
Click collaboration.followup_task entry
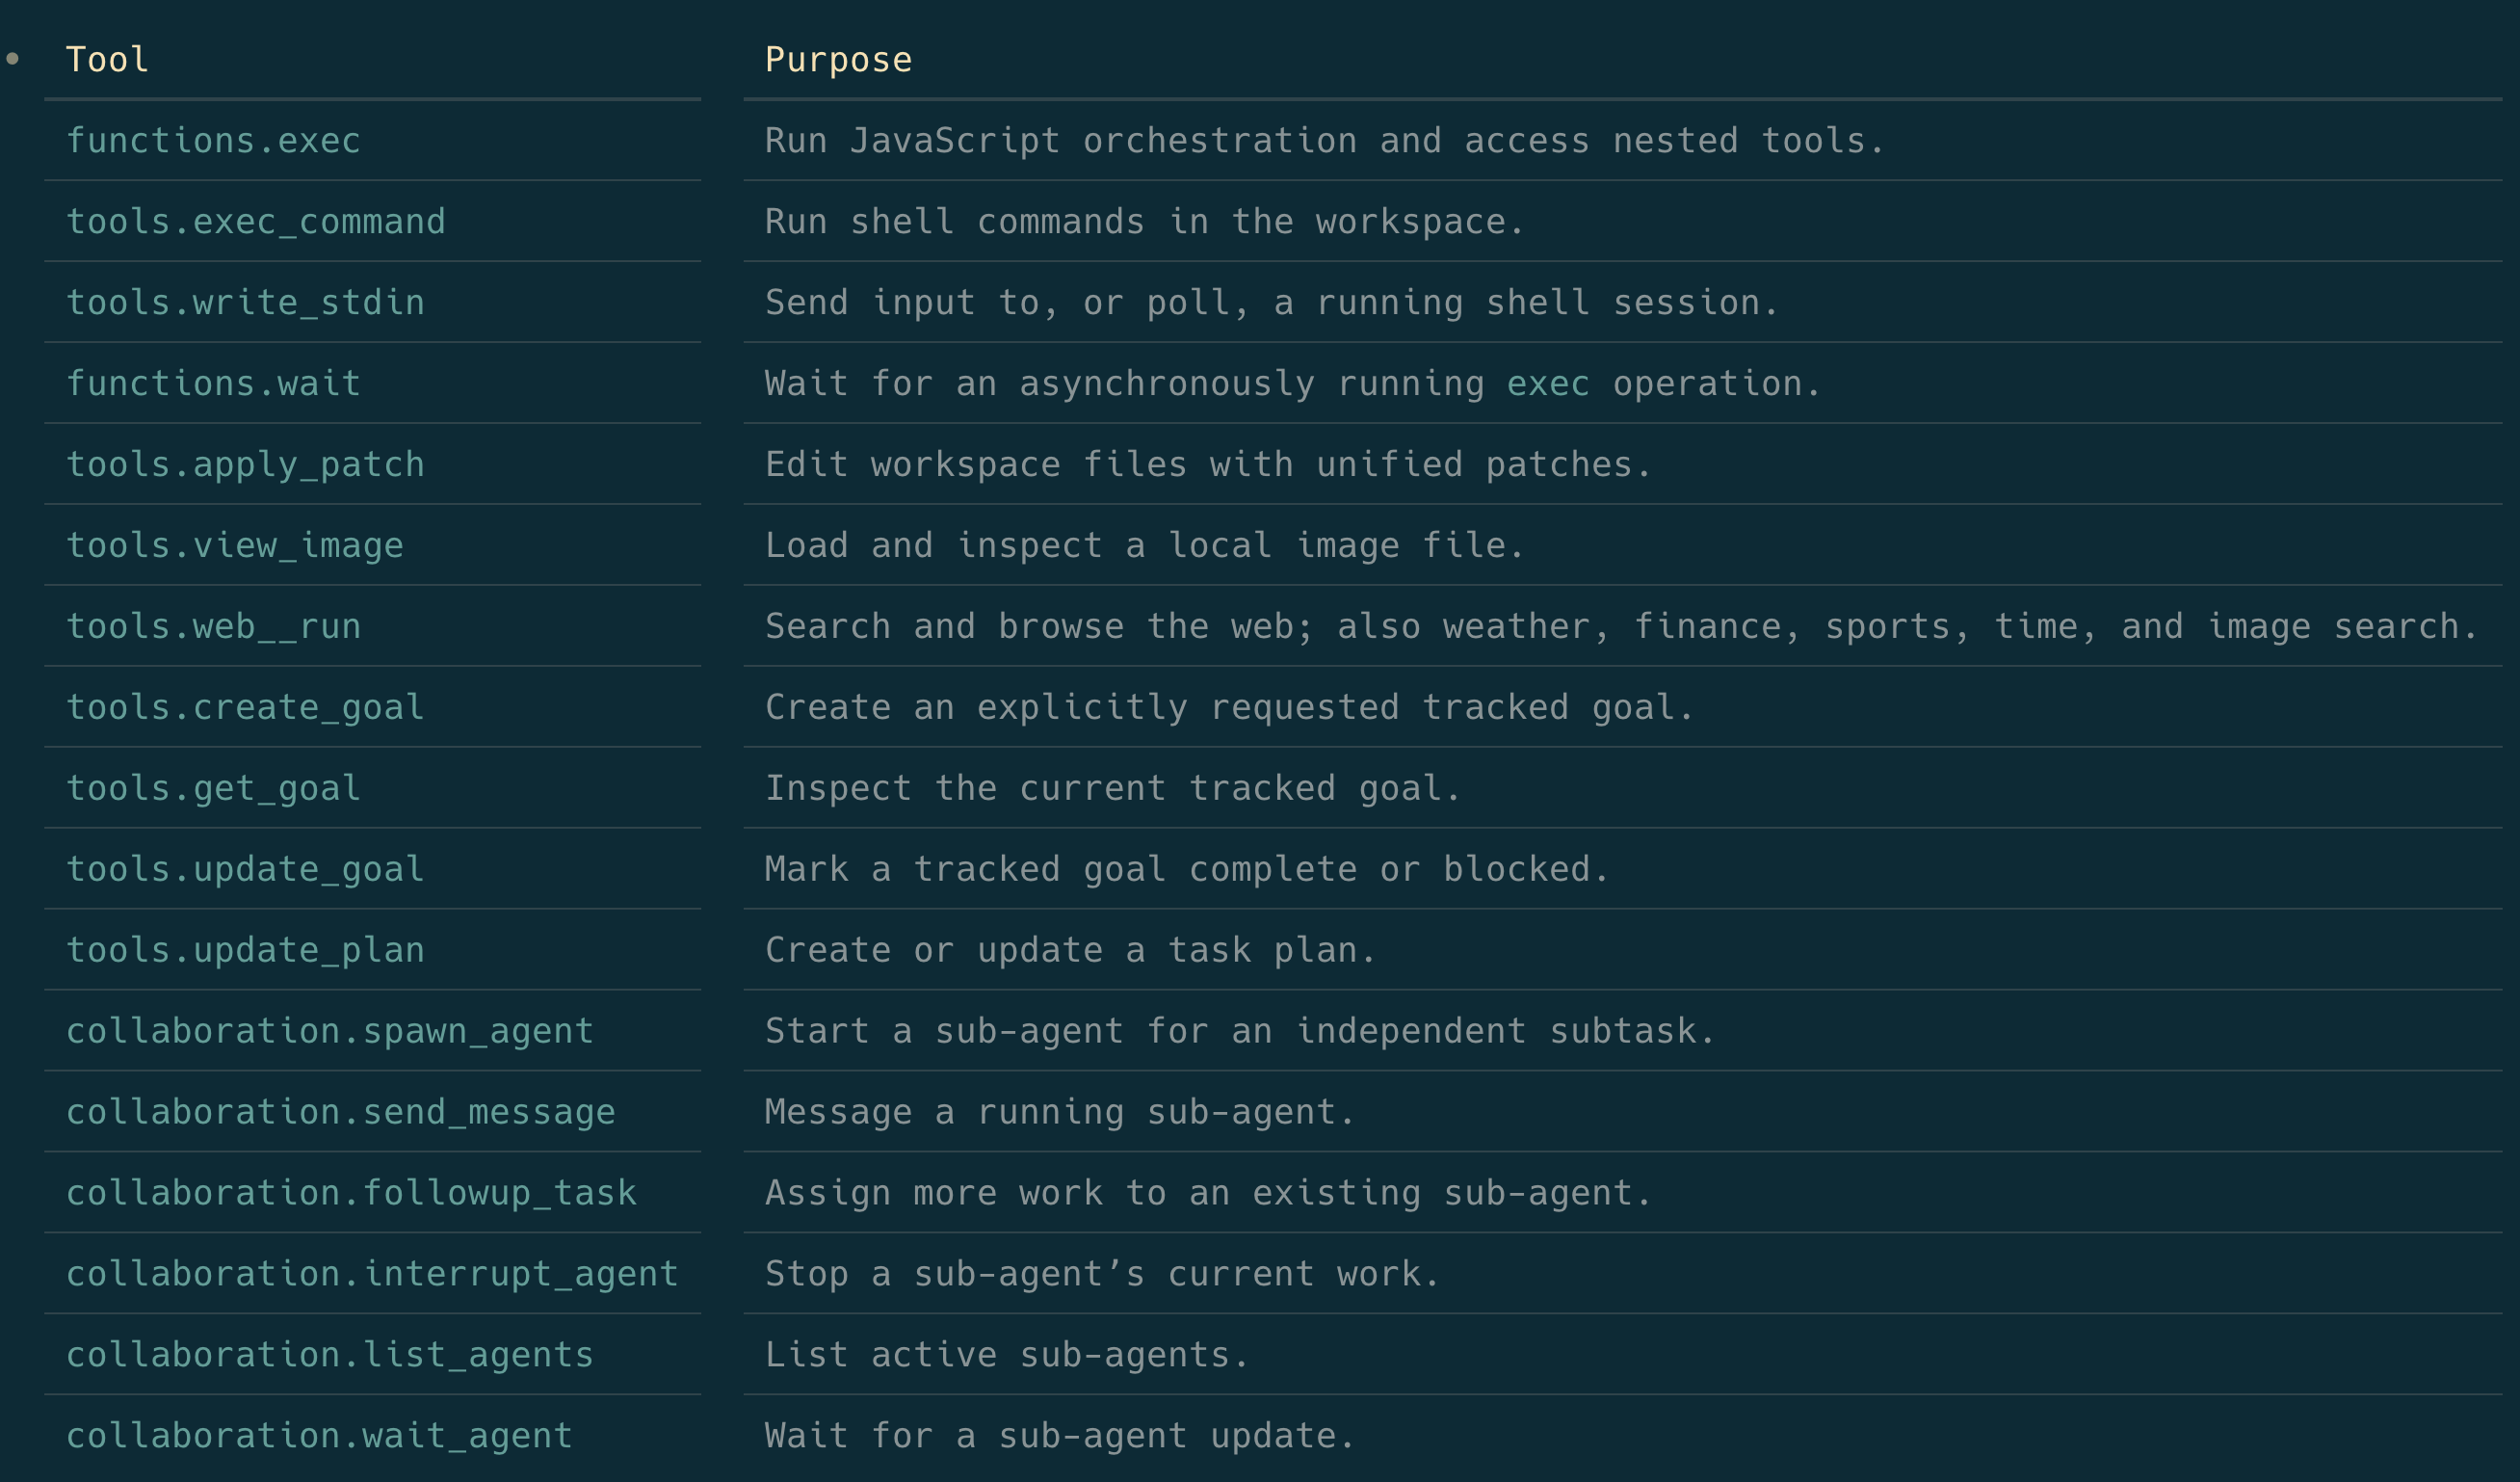coord(351,1194)
